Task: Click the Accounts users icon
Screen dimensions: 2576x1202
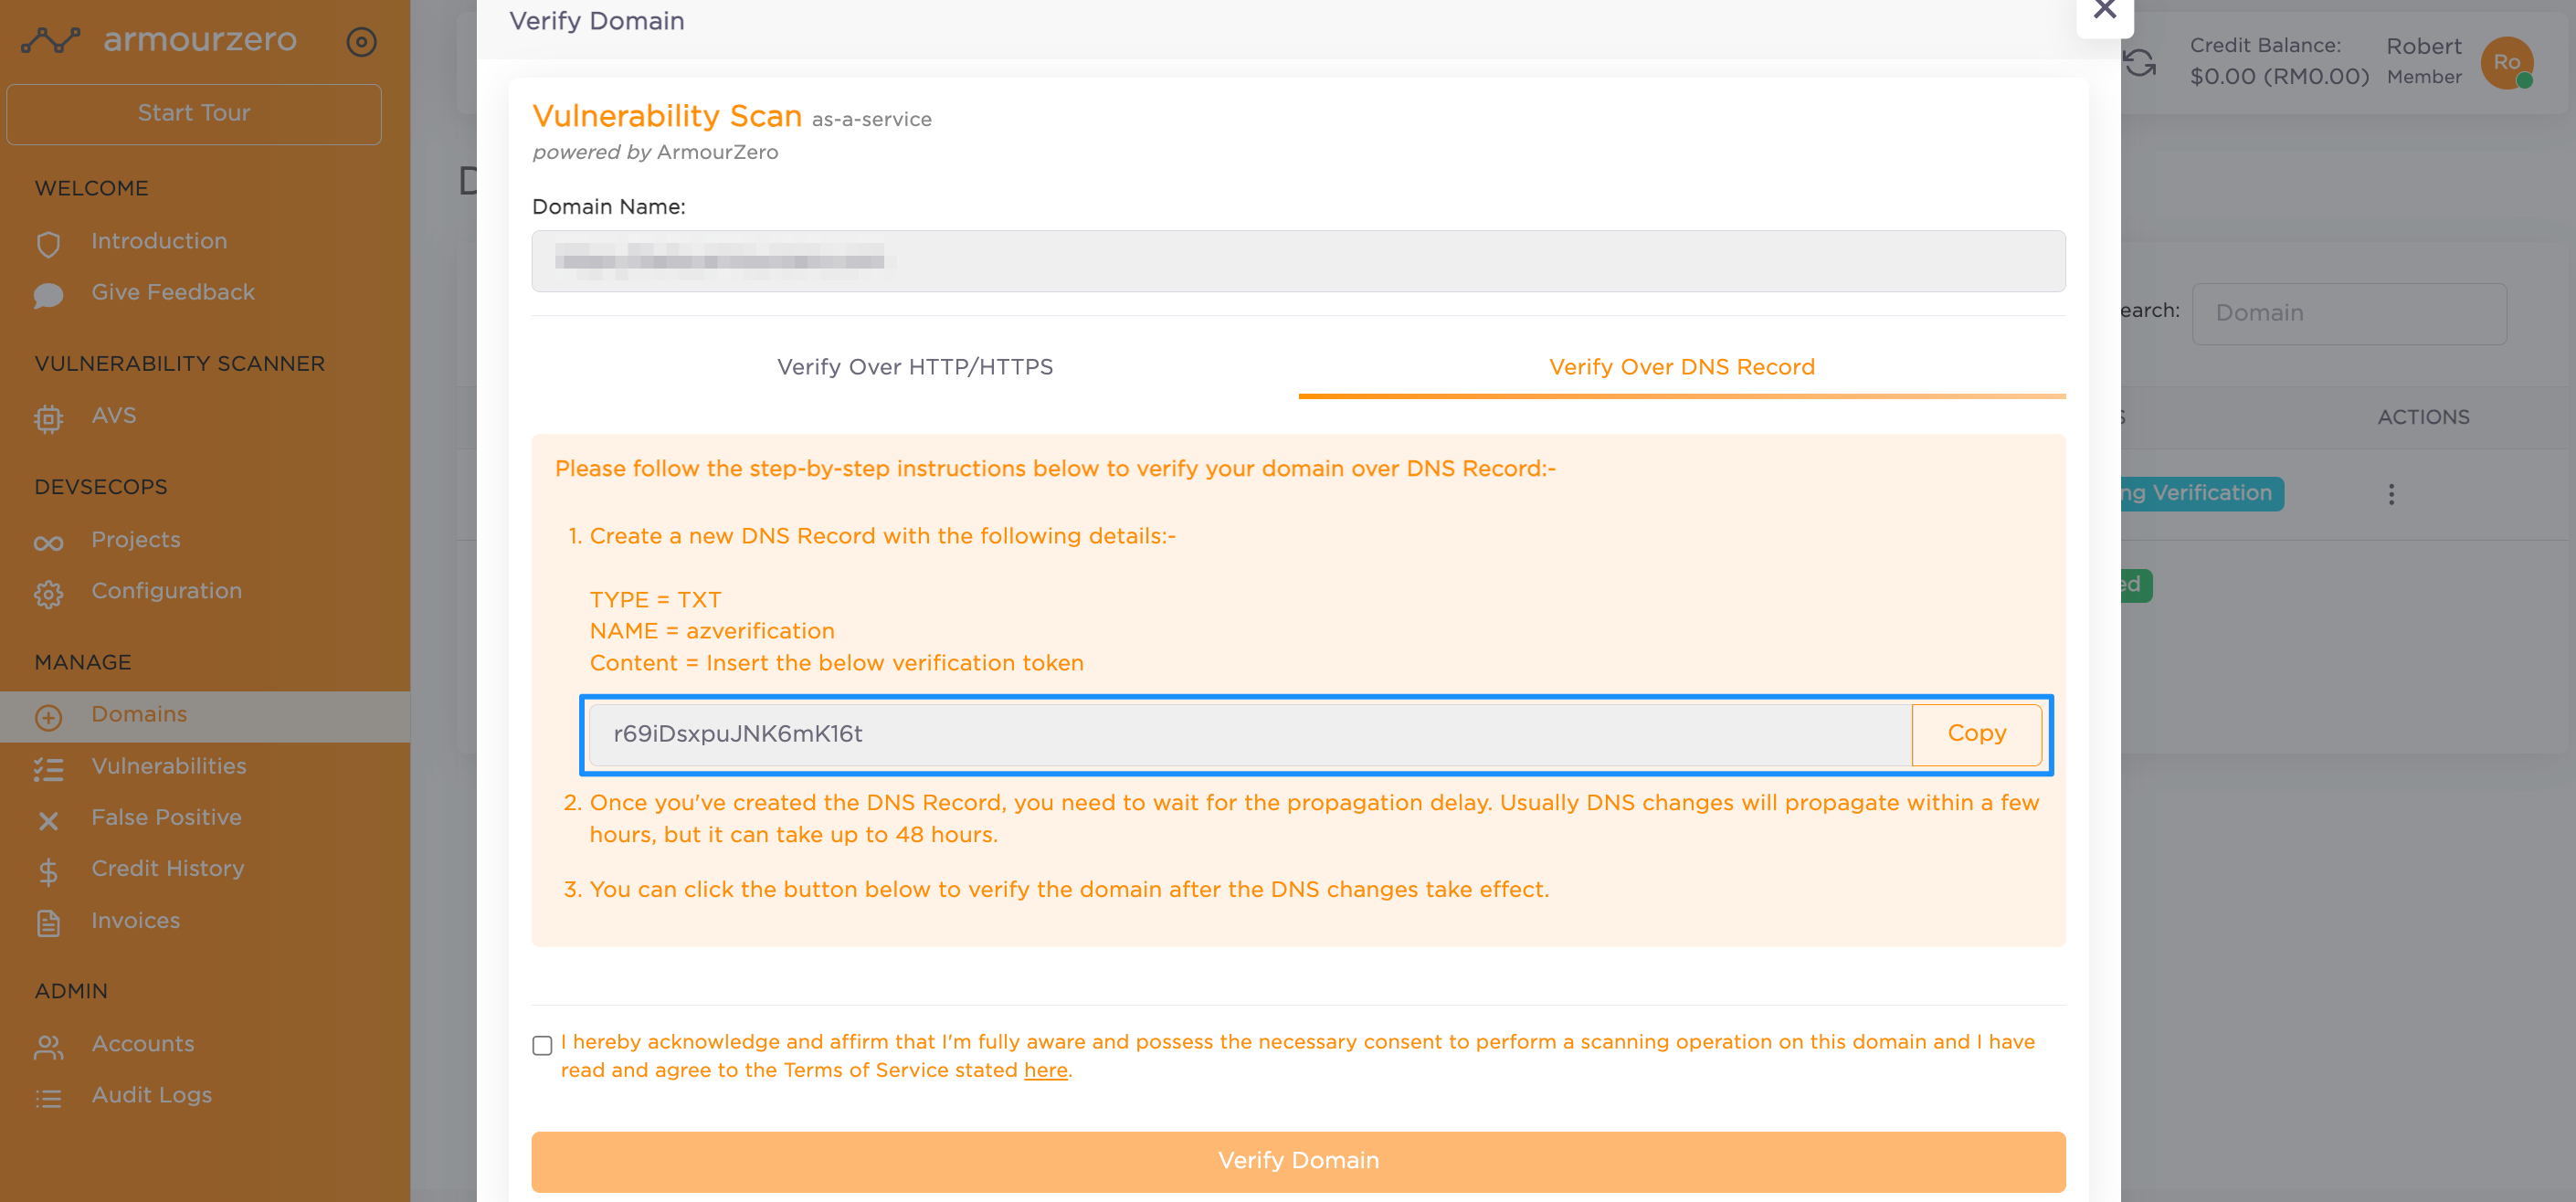Action: pyautogui.click(x=48, y=1046)
